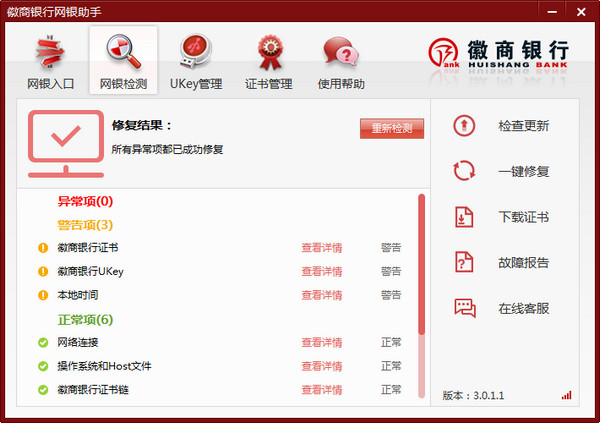The height and width of the screenshot is (423, 600).
Task: Select the 网银检测 magnifier icon
Action: click(123, 52)
